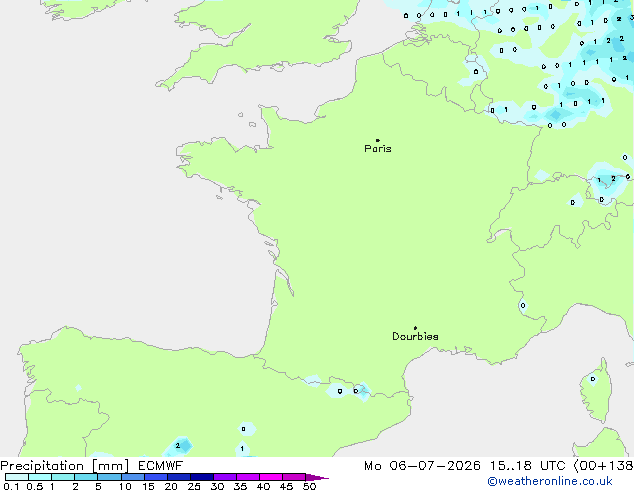Click the 40–45 mm magenta swatch
The width and height of the screenshot is (634, 490).
271,477
